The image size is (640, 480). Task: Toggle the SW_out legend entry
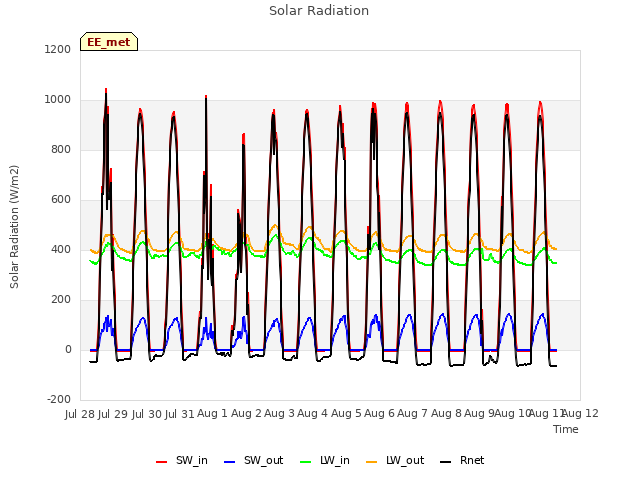253,460
